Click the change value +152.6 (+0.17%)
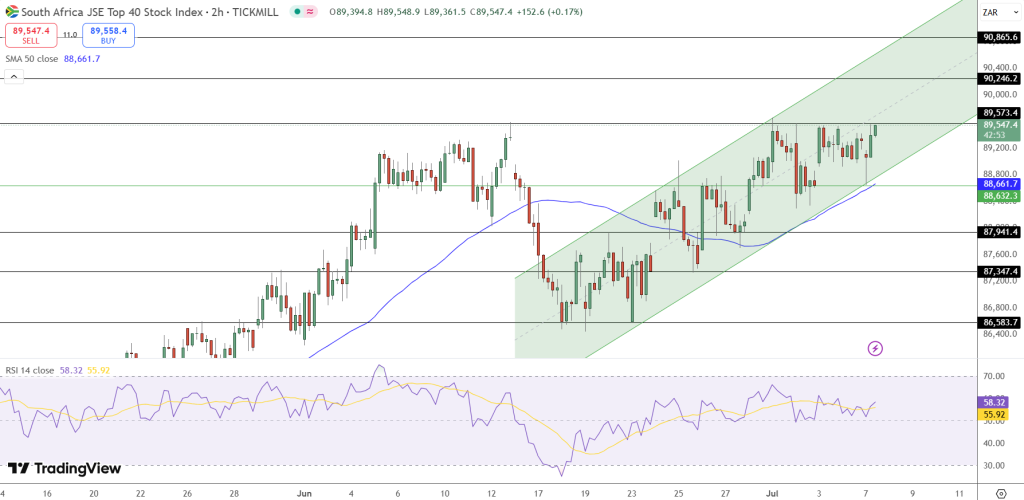Viewport: 1024px width, 500px height. click(x=549, y=12)
